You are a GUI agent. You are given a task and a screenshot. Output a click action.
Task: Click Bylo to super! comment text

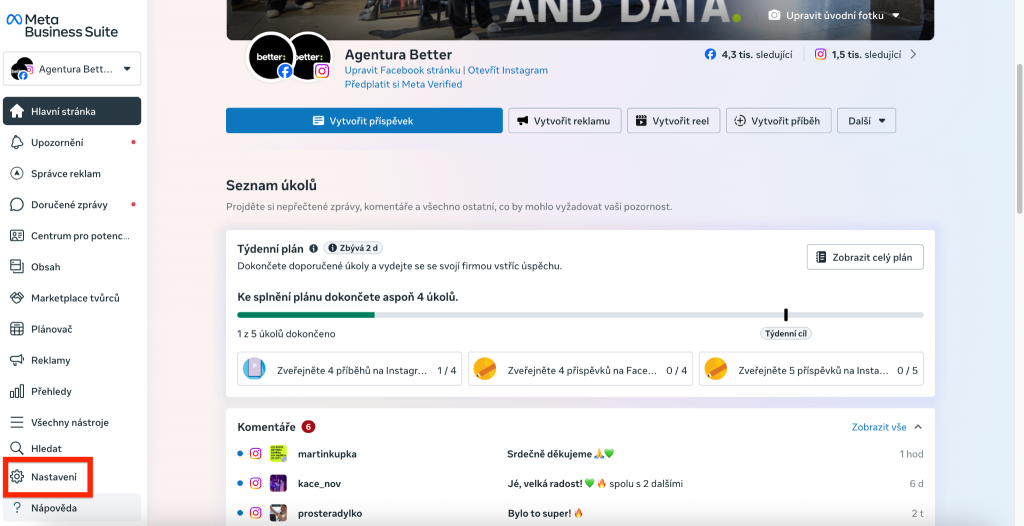(545, 513)
